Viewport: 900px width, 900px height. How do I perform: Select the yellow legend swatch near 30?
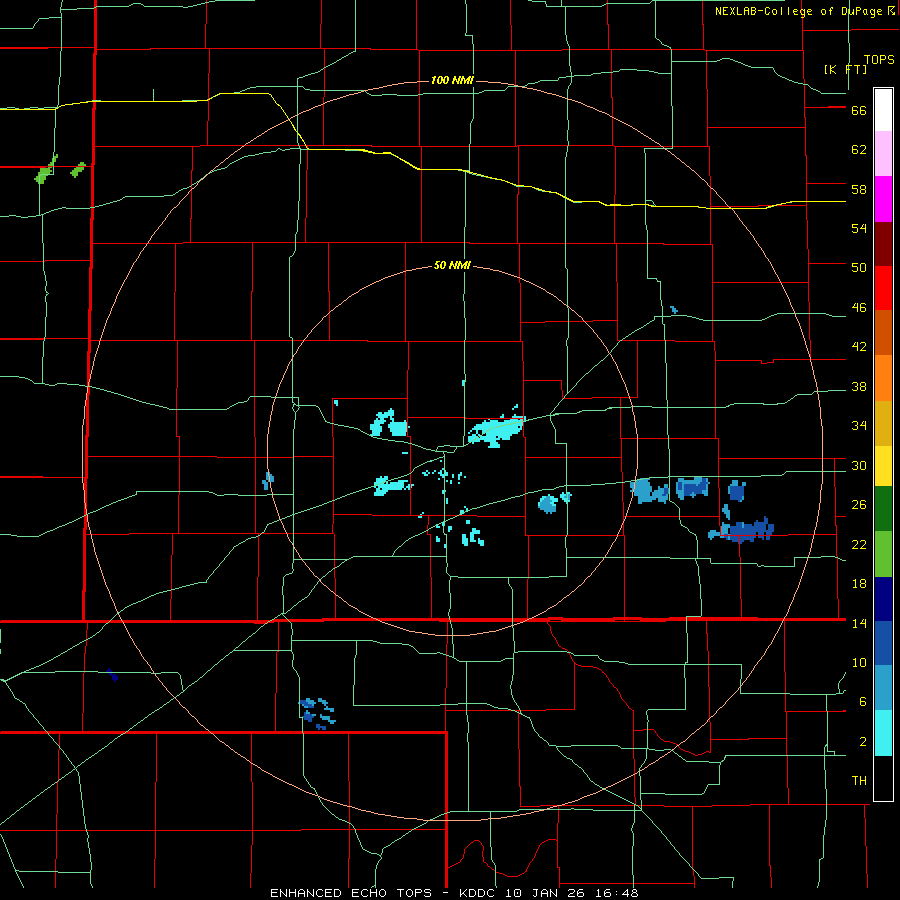(883, 466)
